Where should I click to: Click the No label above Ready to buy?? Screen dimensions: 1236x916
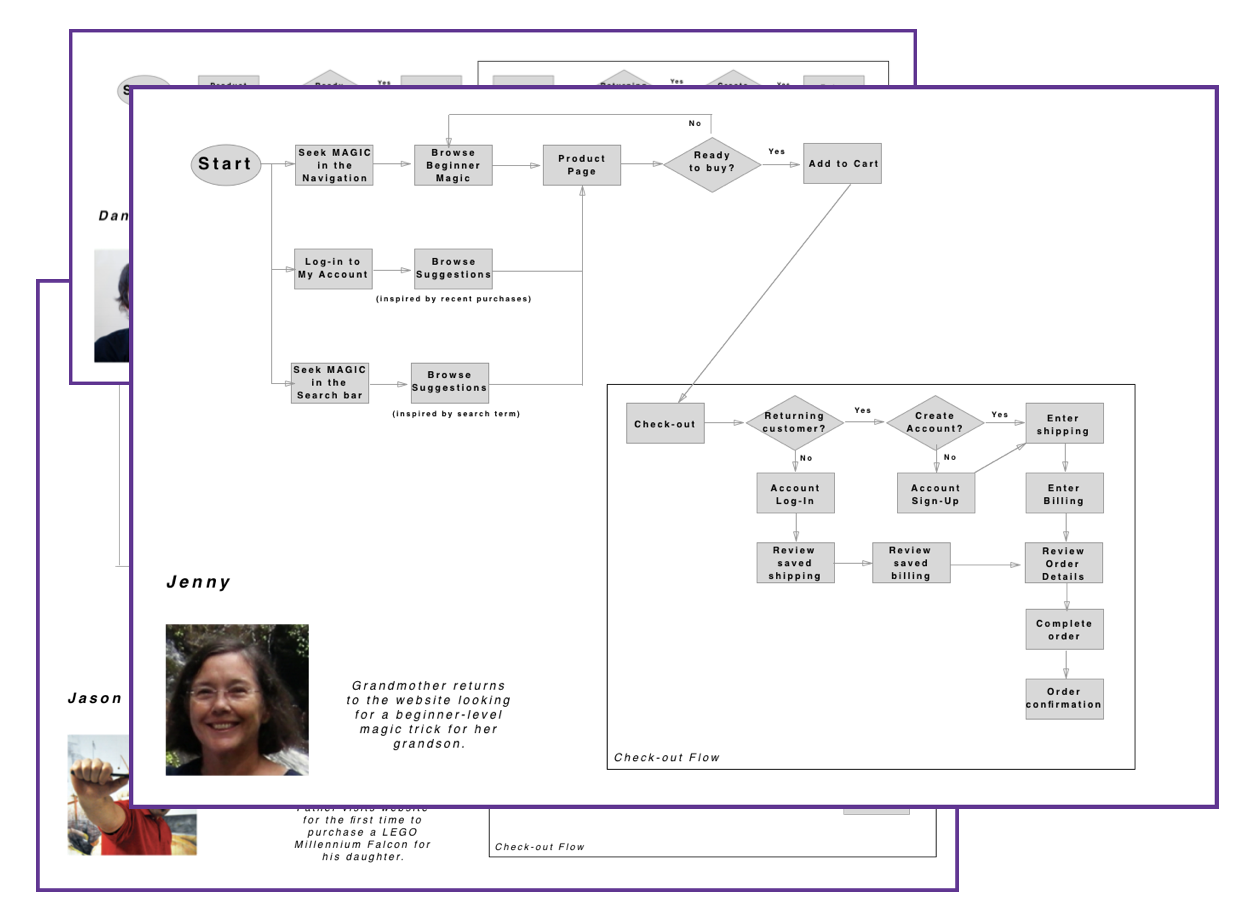click(x=695, y=123)
